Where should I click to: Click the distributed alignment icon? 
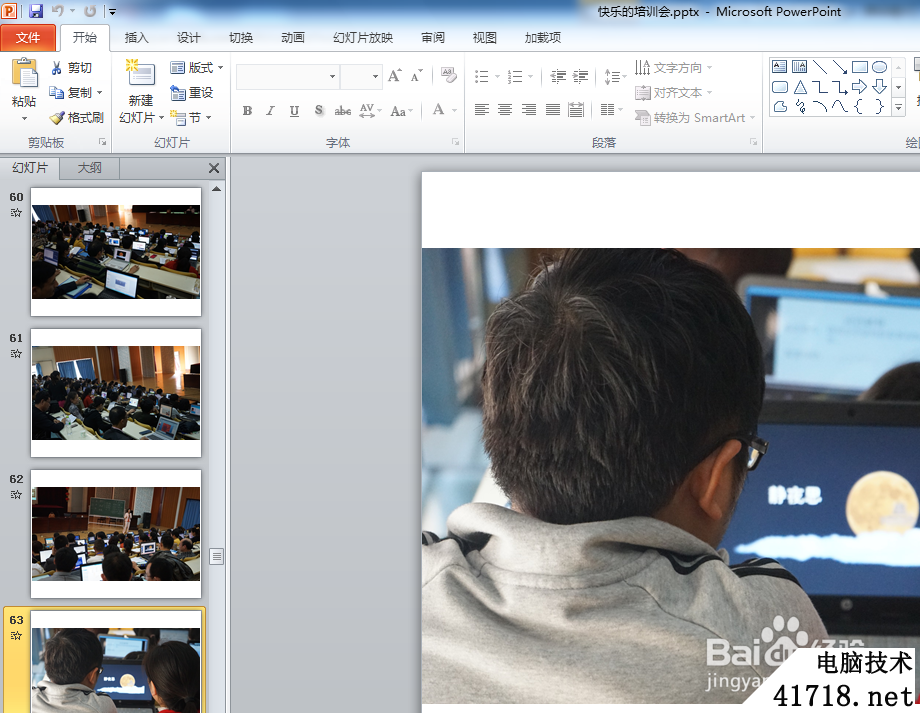pos(576,110)
